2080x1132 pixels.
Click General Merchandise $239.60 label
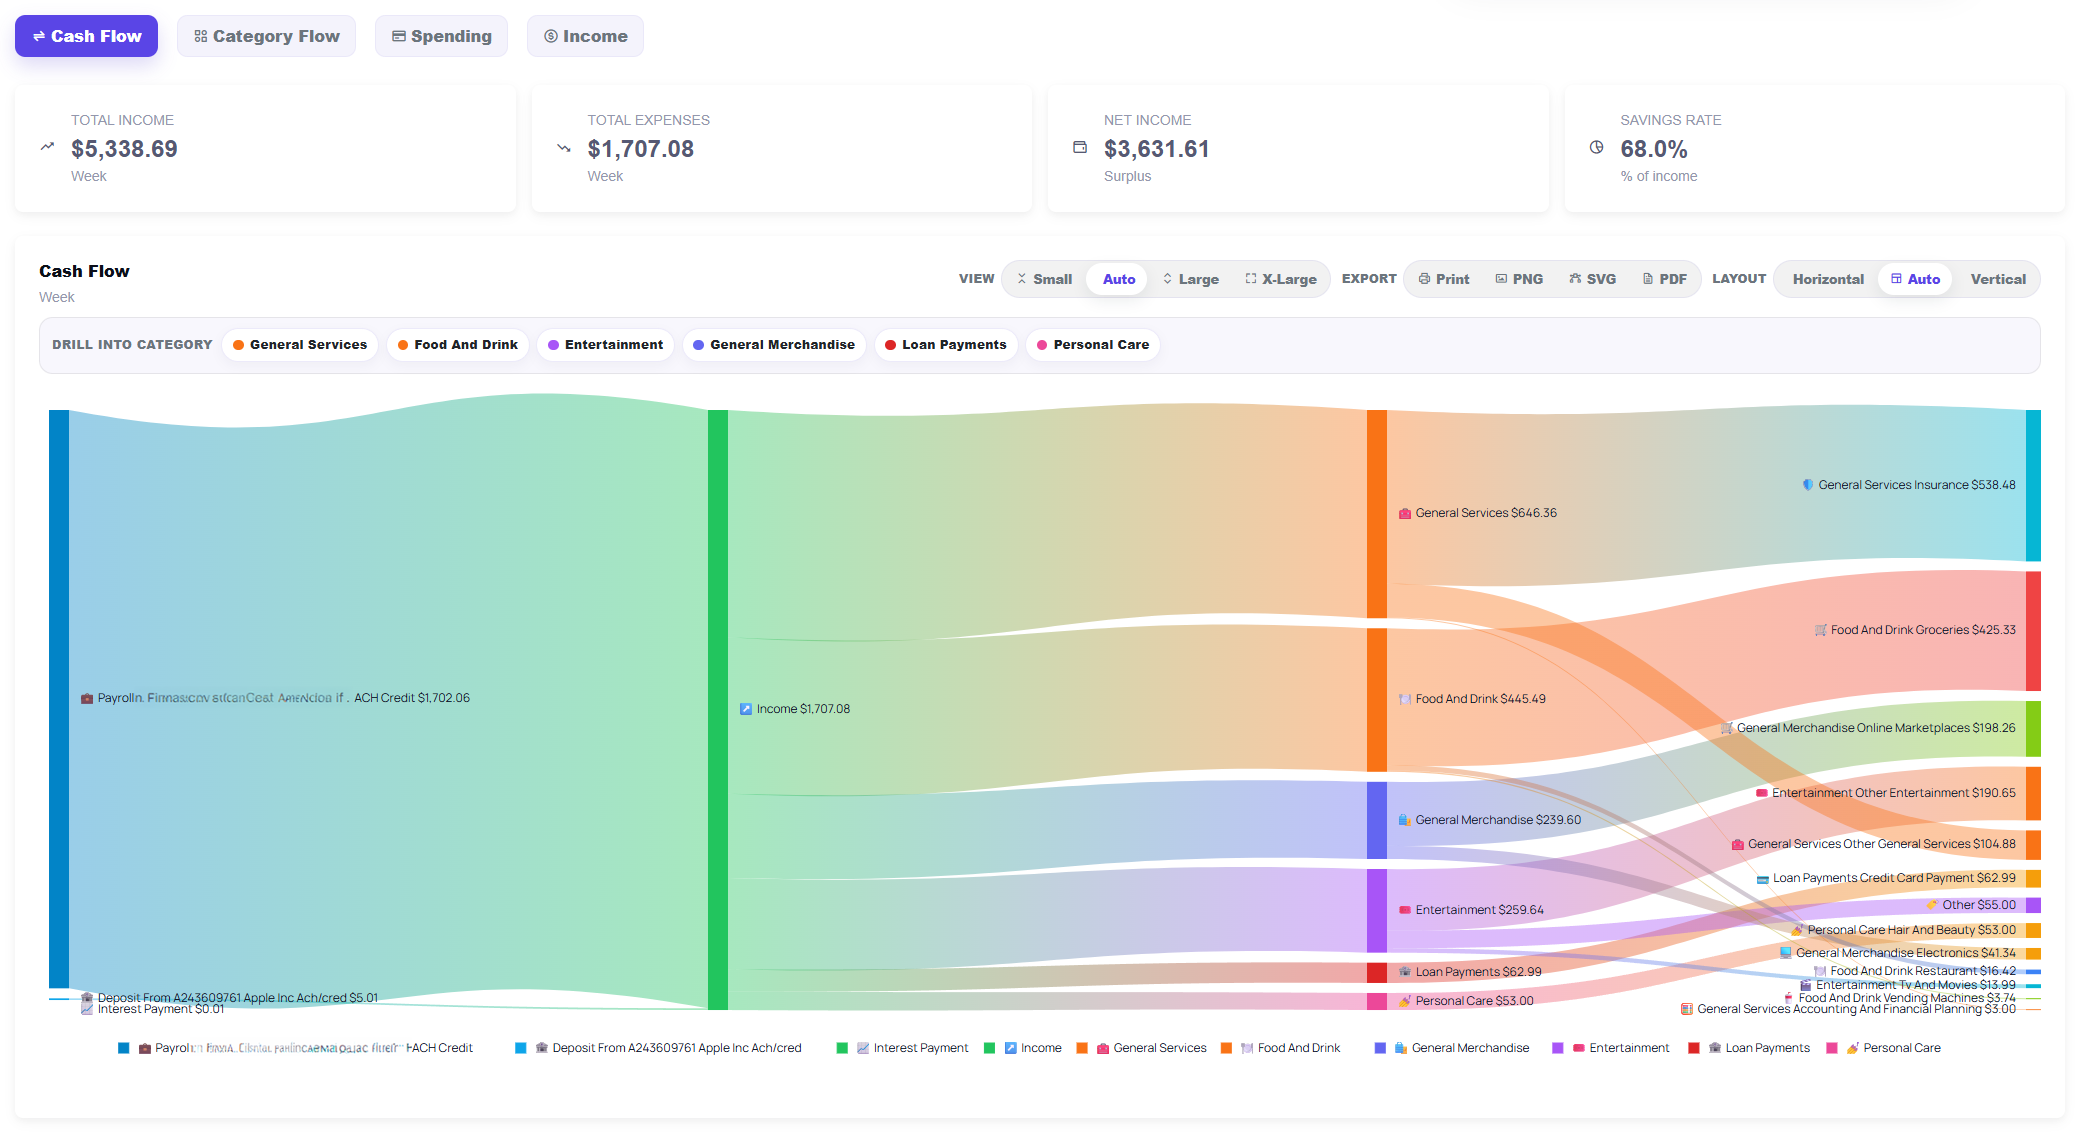pos(1490,820)
